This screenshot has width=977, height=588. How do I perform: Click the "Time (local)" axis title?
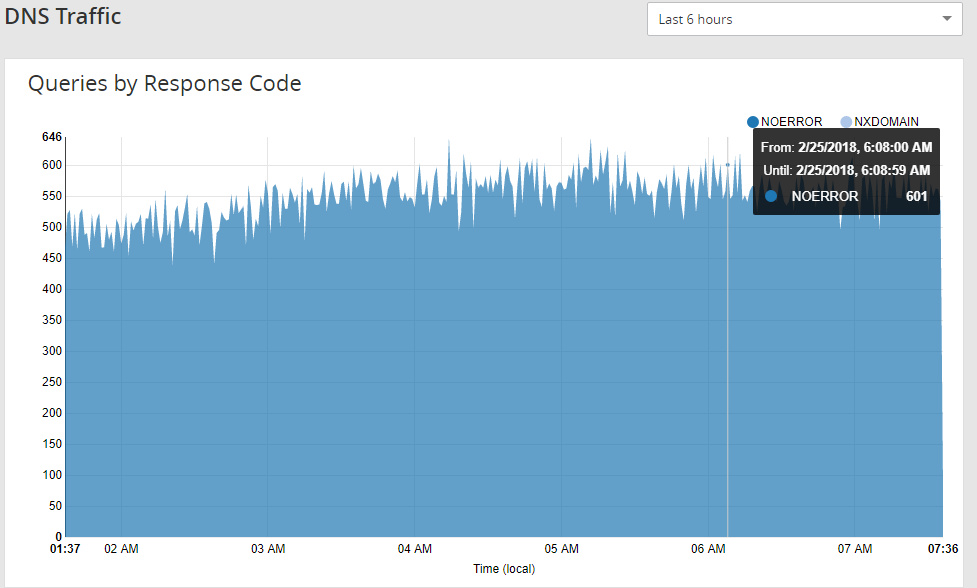tap(504, 569)
